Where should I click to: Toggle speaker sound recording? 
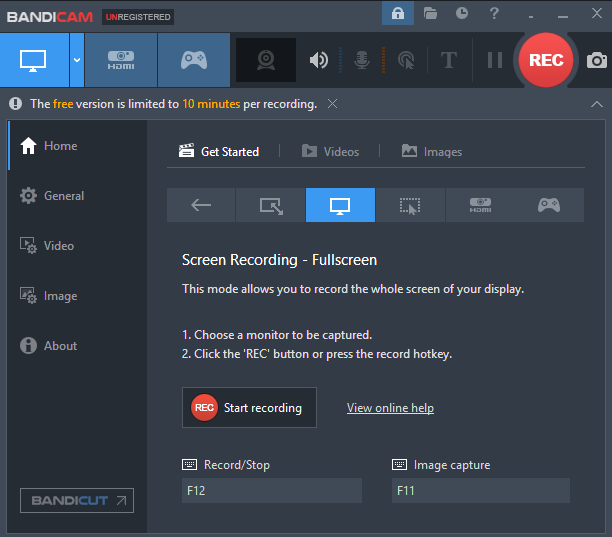tap(318, 60)
